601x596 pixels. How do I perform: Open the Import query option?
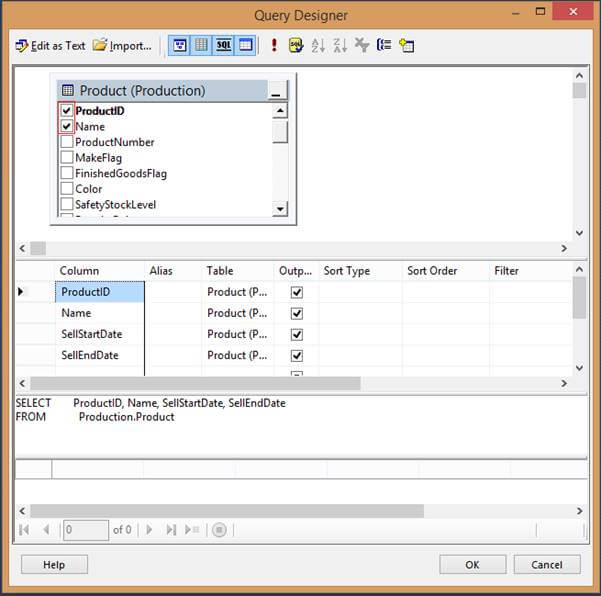(x=122, y=46)
